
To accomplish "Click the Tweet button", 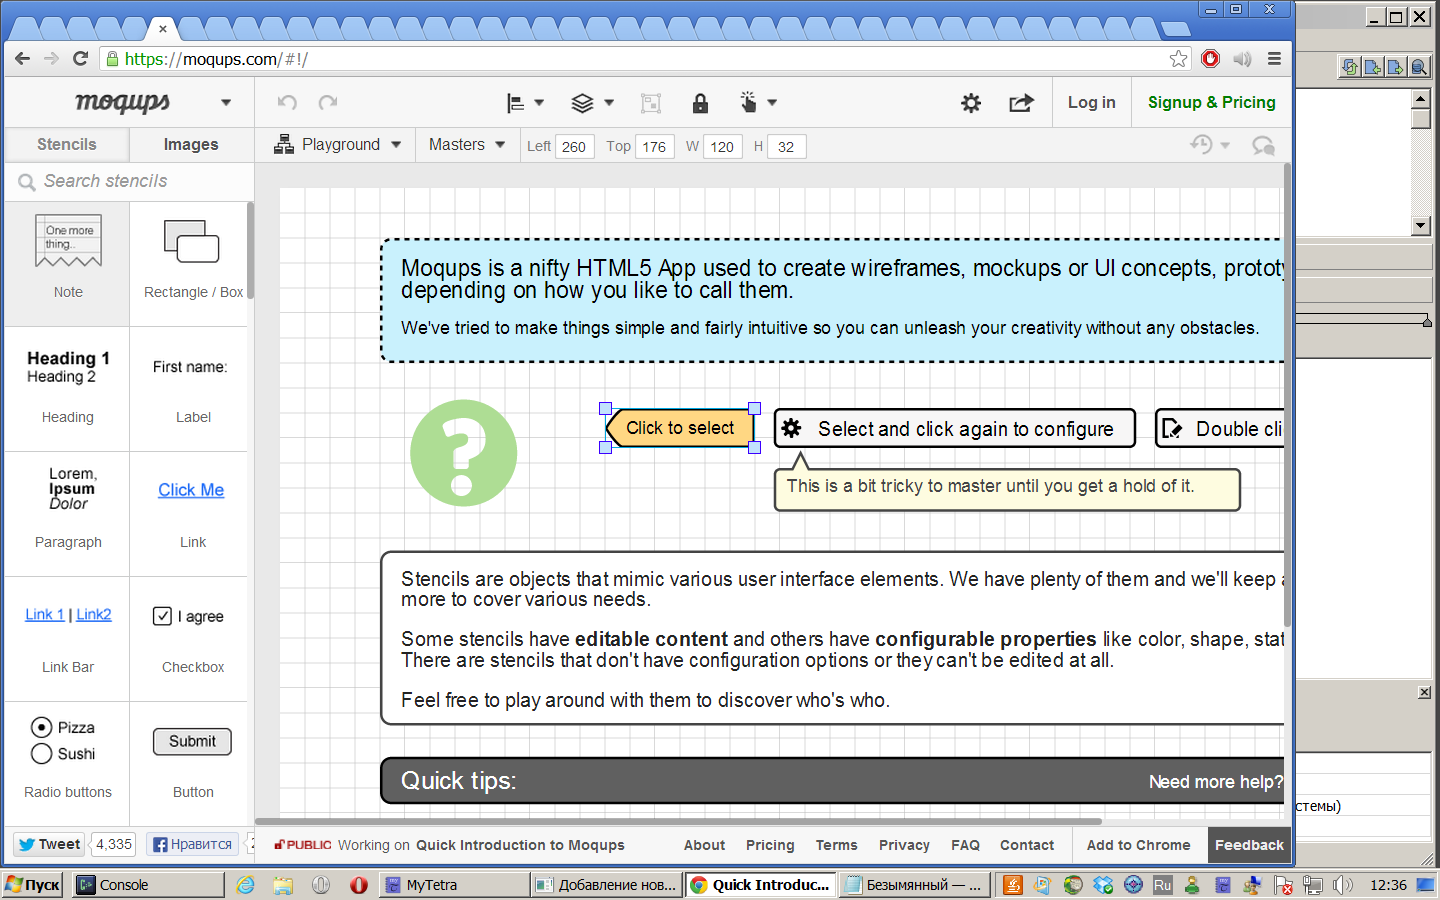I will pos(49,844).
